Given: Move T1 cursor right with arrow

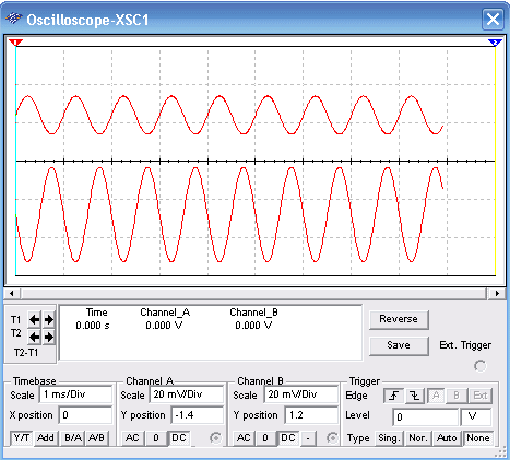Looking at the screenshot, I should 49,321.
